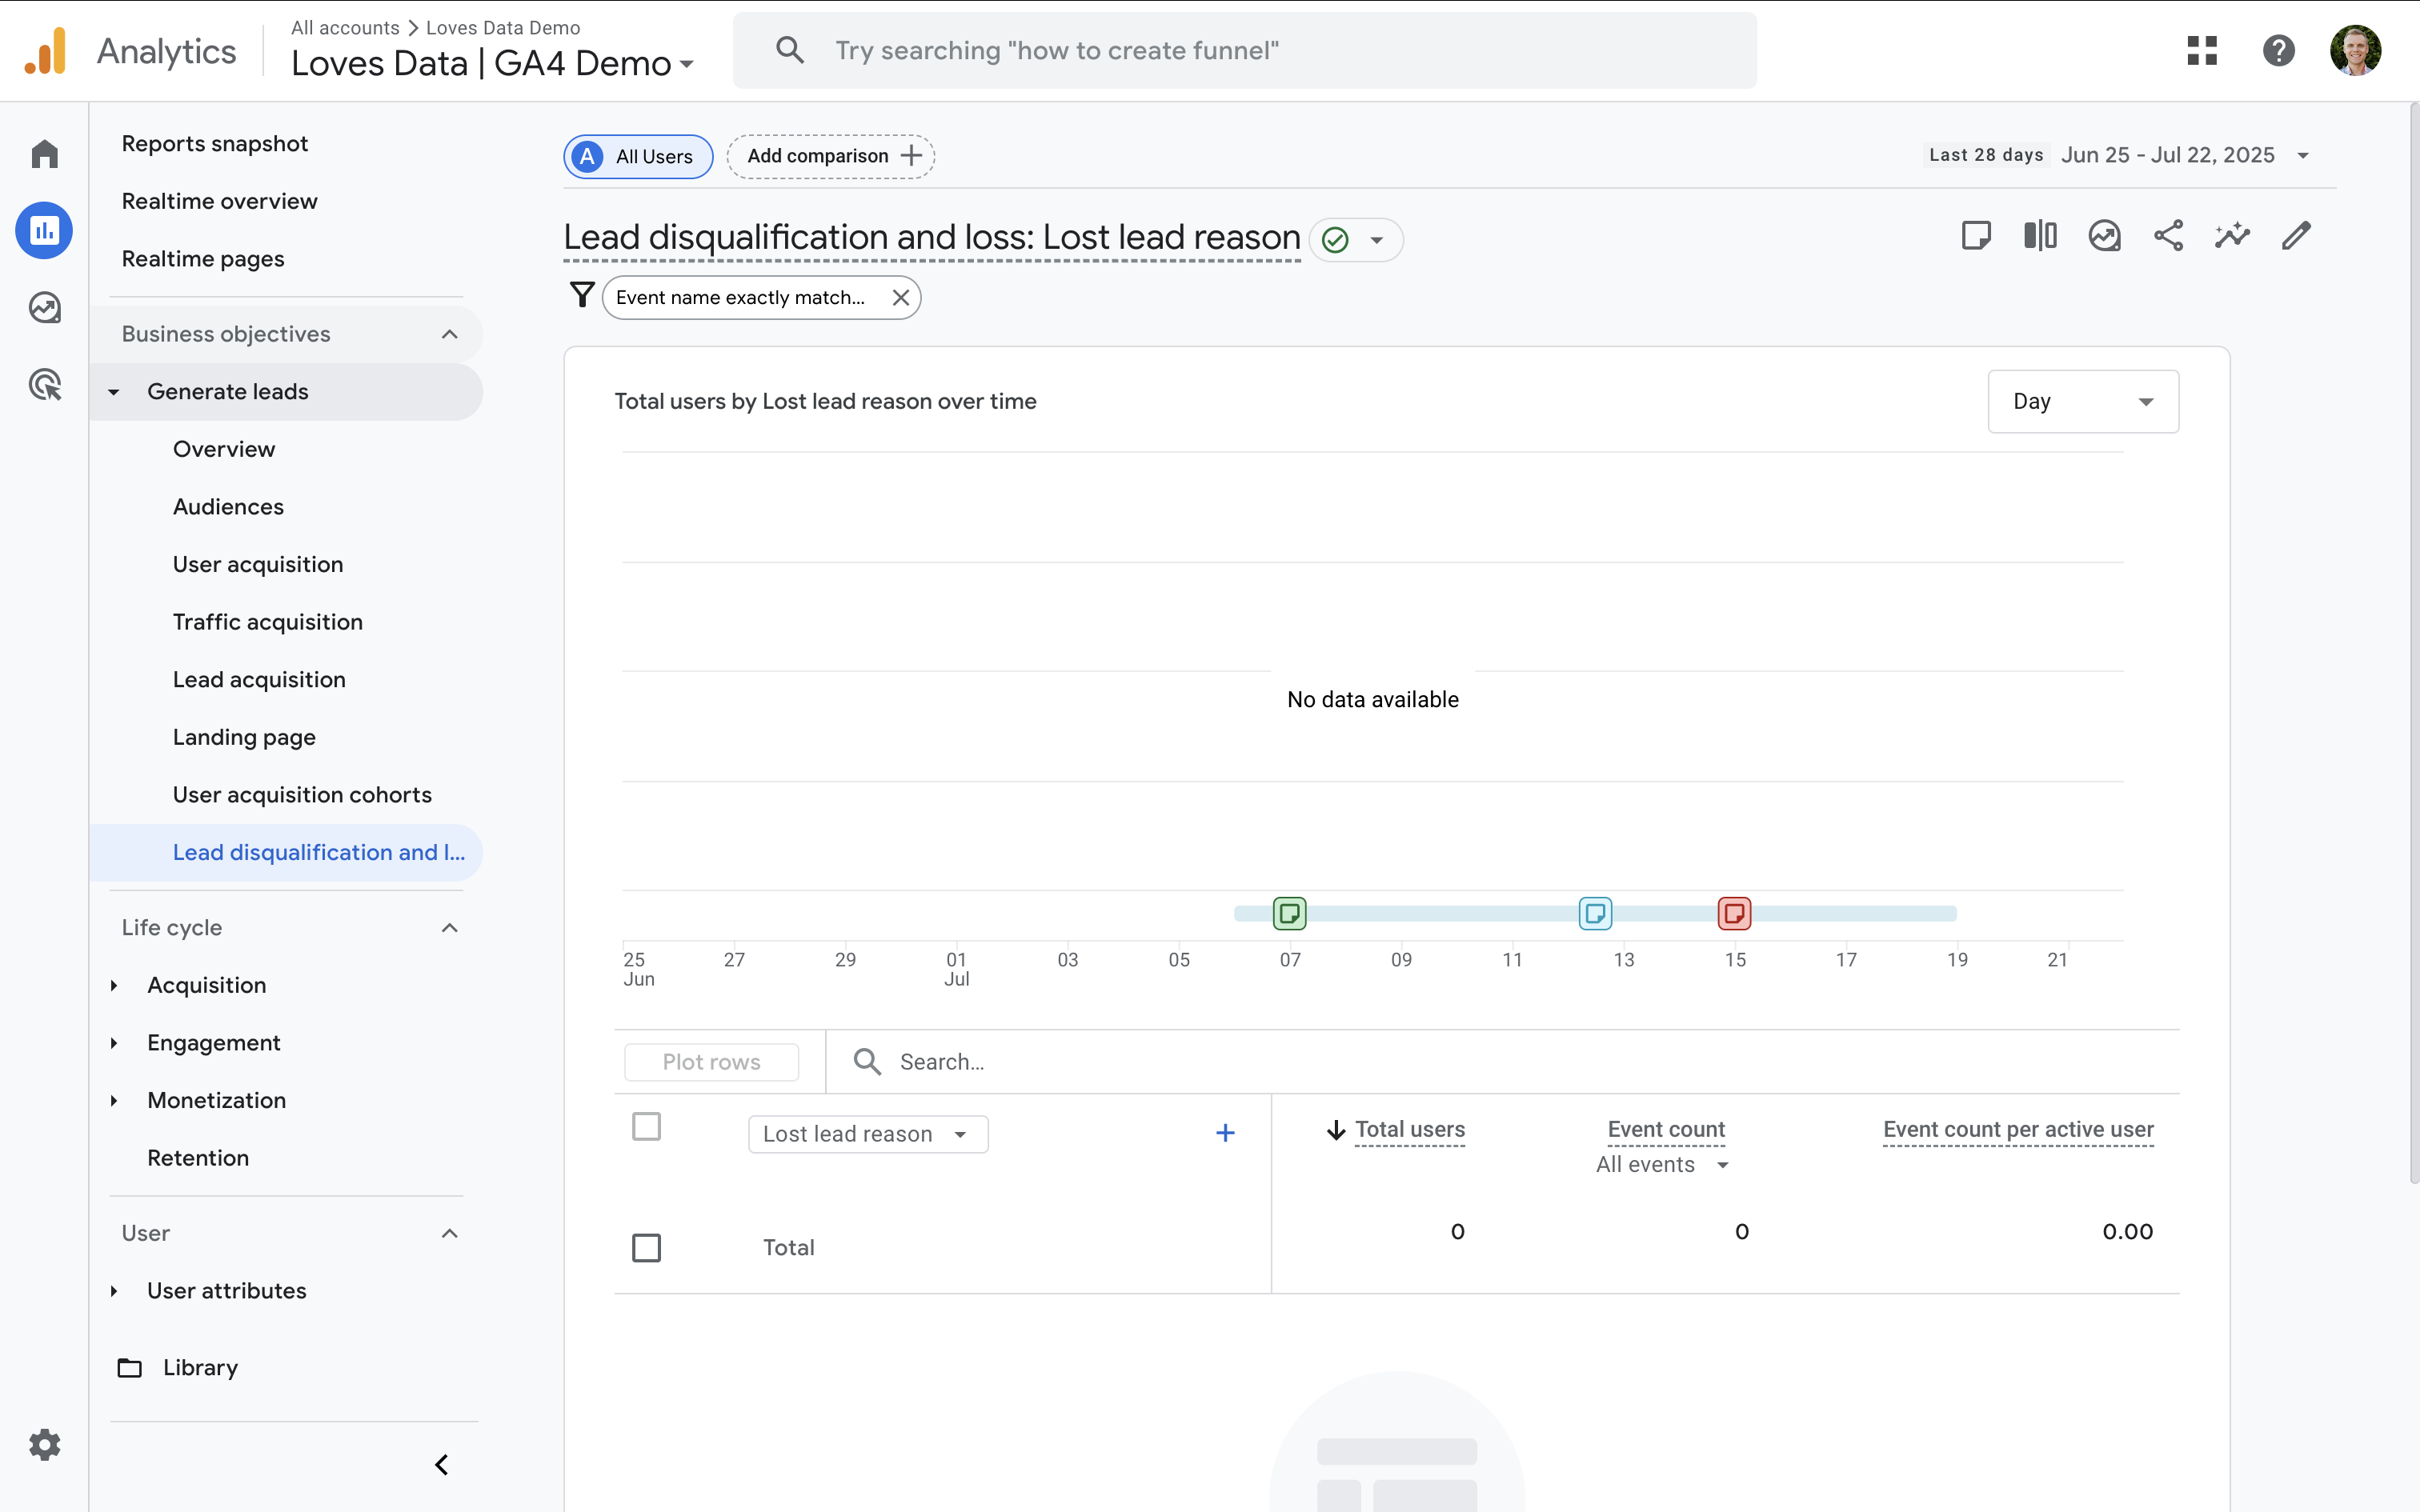
Task: Expand the Engagement group
Action: [x=114, y=1043]
